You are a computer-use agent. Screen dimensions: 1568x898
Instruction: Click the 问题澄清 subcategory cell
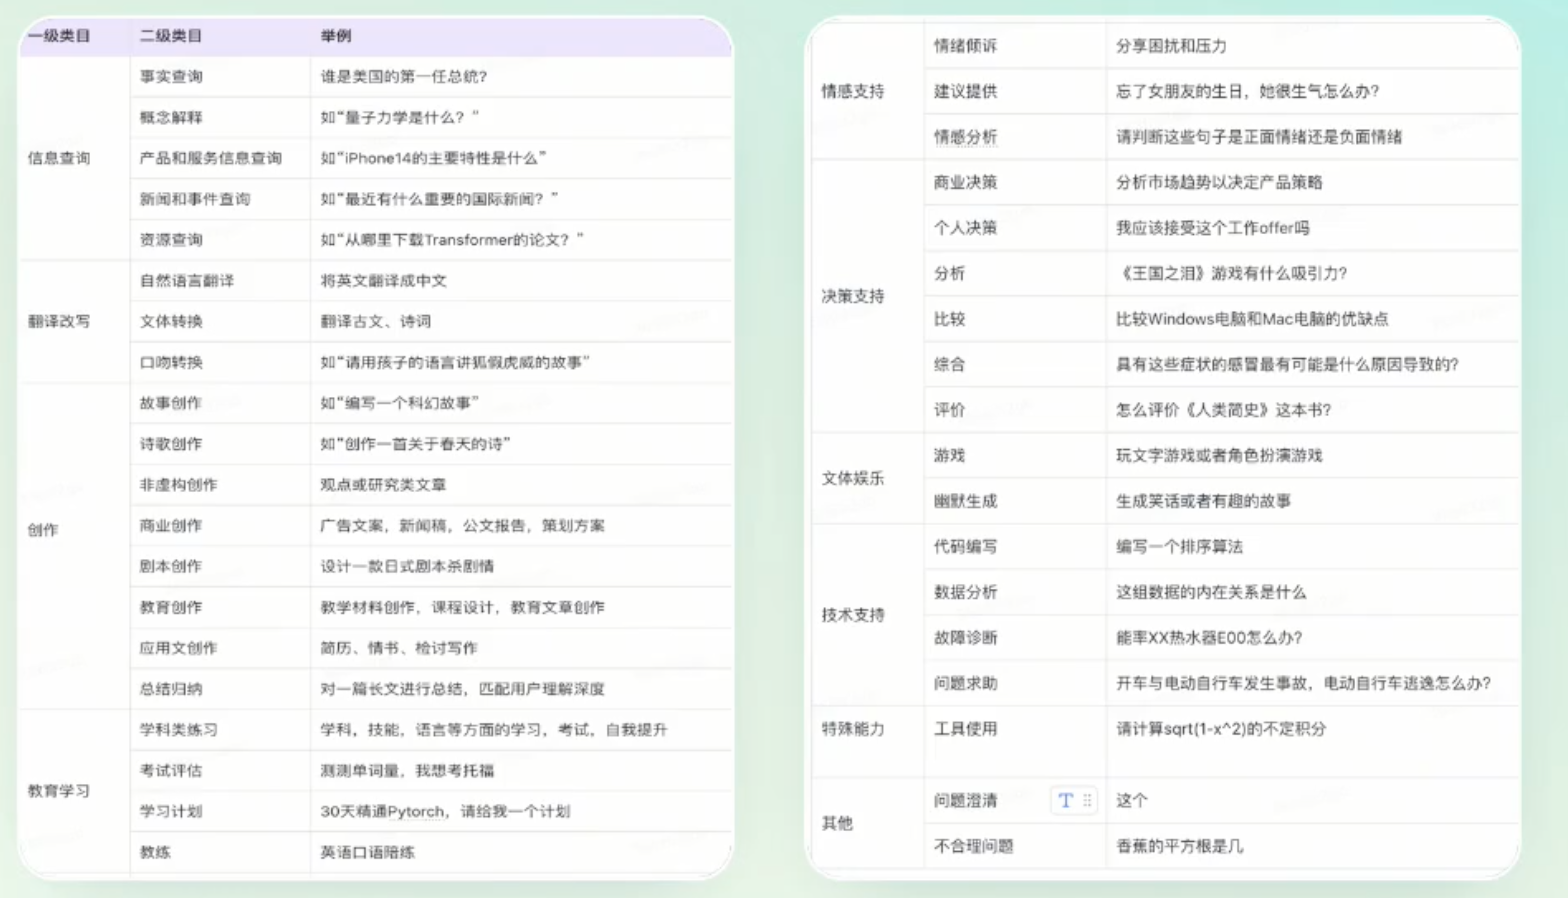tap(966, 800)
